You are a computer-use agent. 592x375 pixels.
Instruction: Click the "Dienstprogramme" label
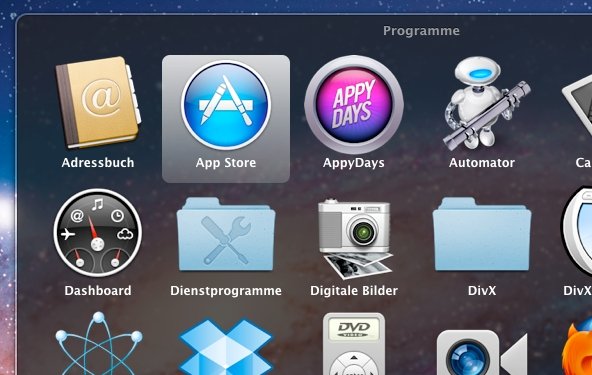click(x=226, y=291)
